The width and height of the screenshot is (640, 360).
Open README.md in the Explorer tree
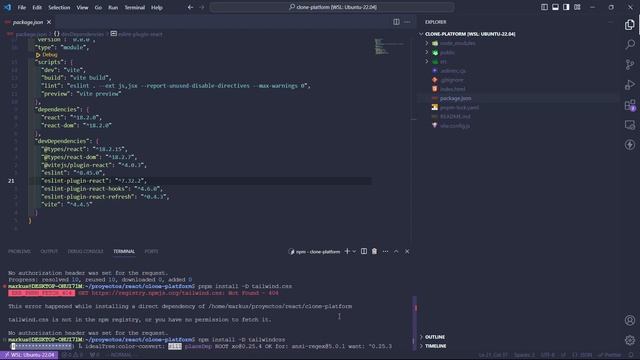tap(455, 117)
